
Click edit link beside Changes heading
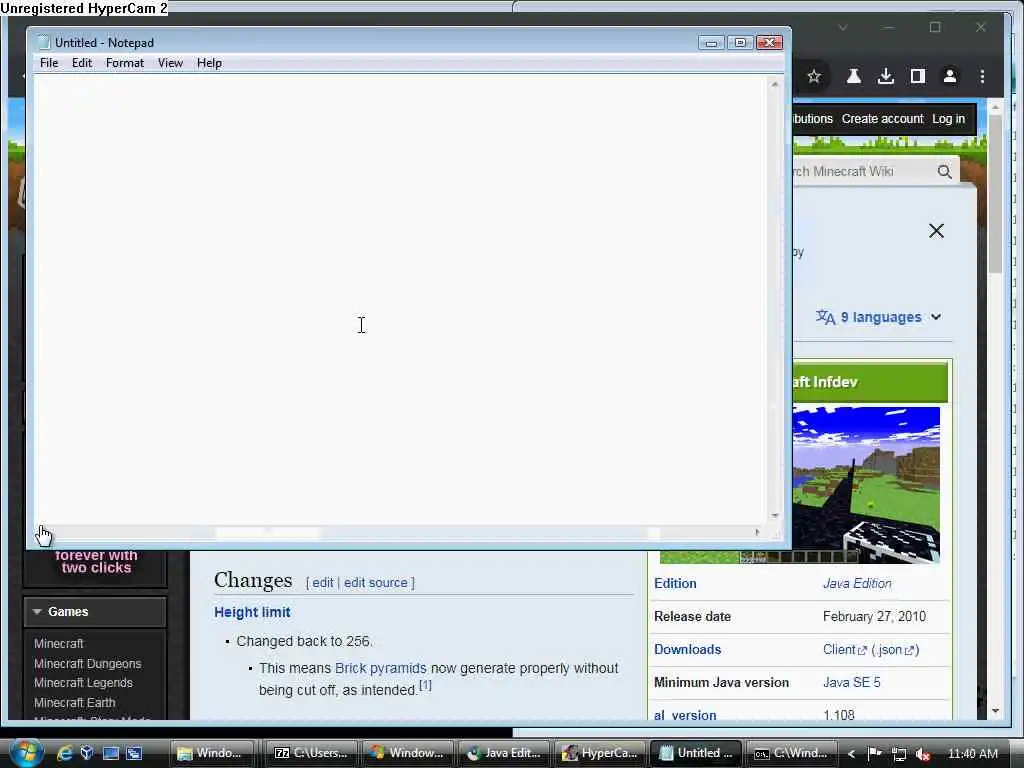pos(323,583)
